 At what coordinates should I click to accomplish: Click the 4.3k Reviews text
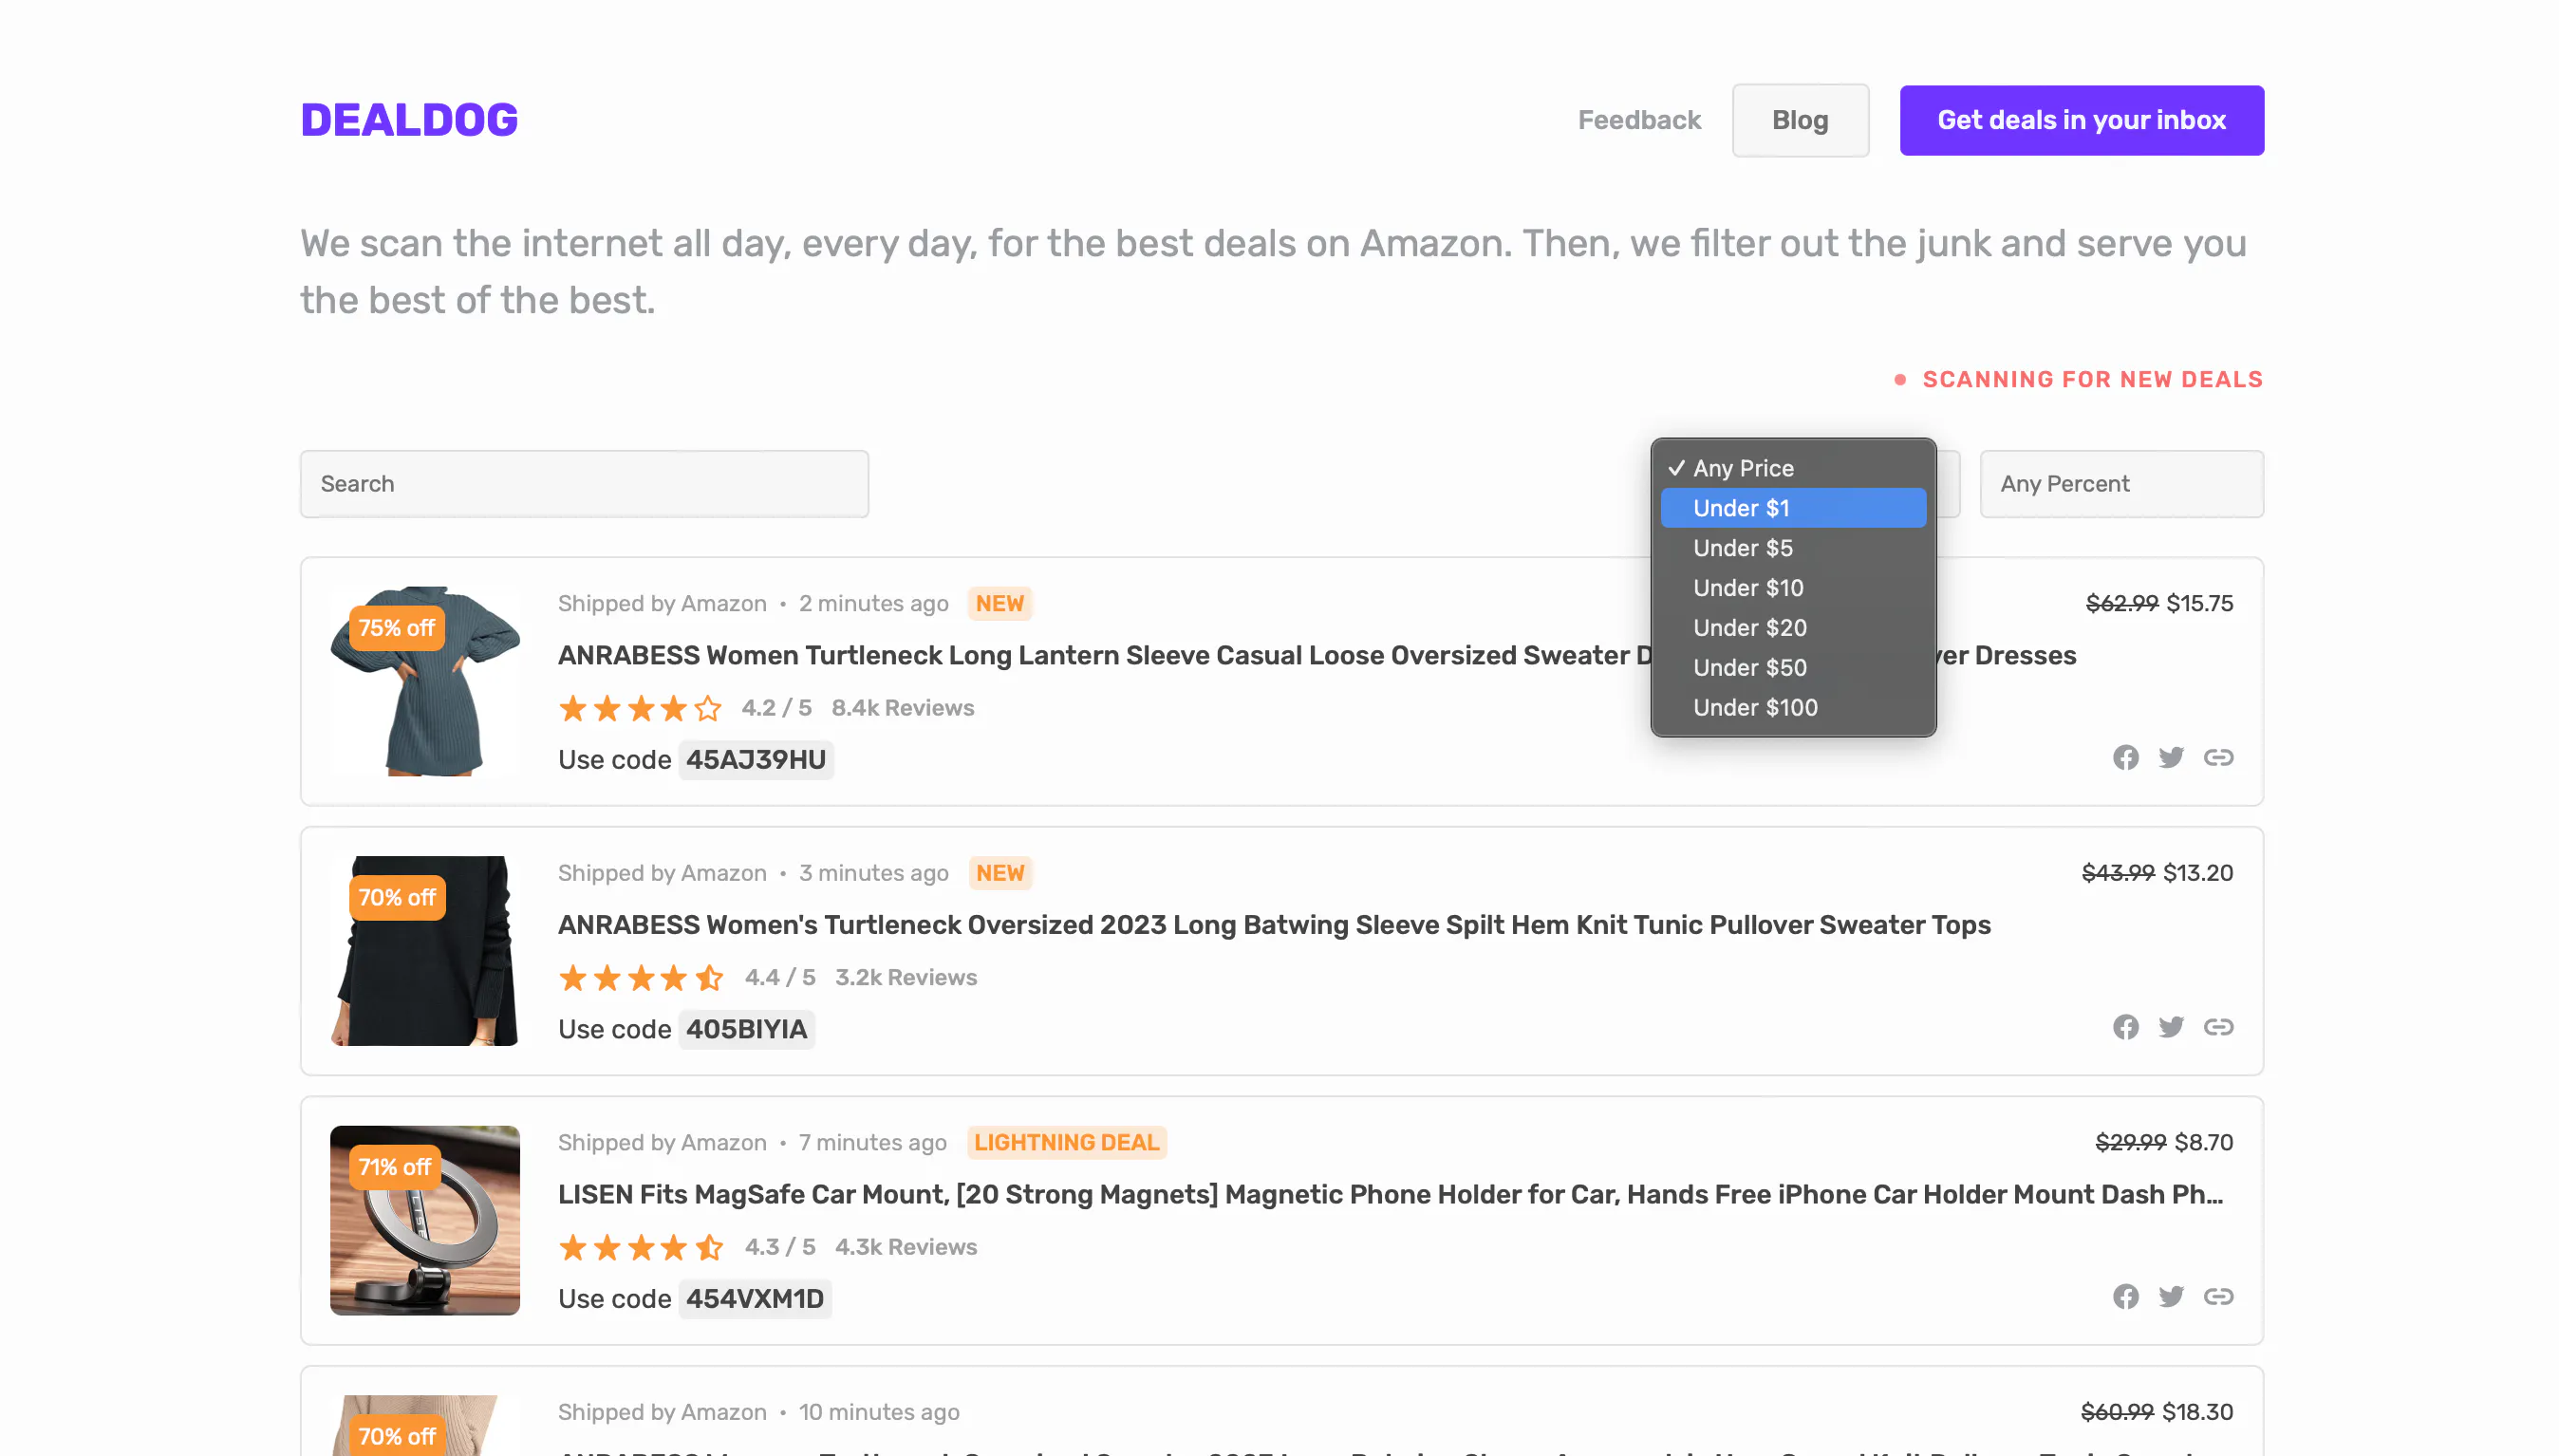pos(906,1247)
